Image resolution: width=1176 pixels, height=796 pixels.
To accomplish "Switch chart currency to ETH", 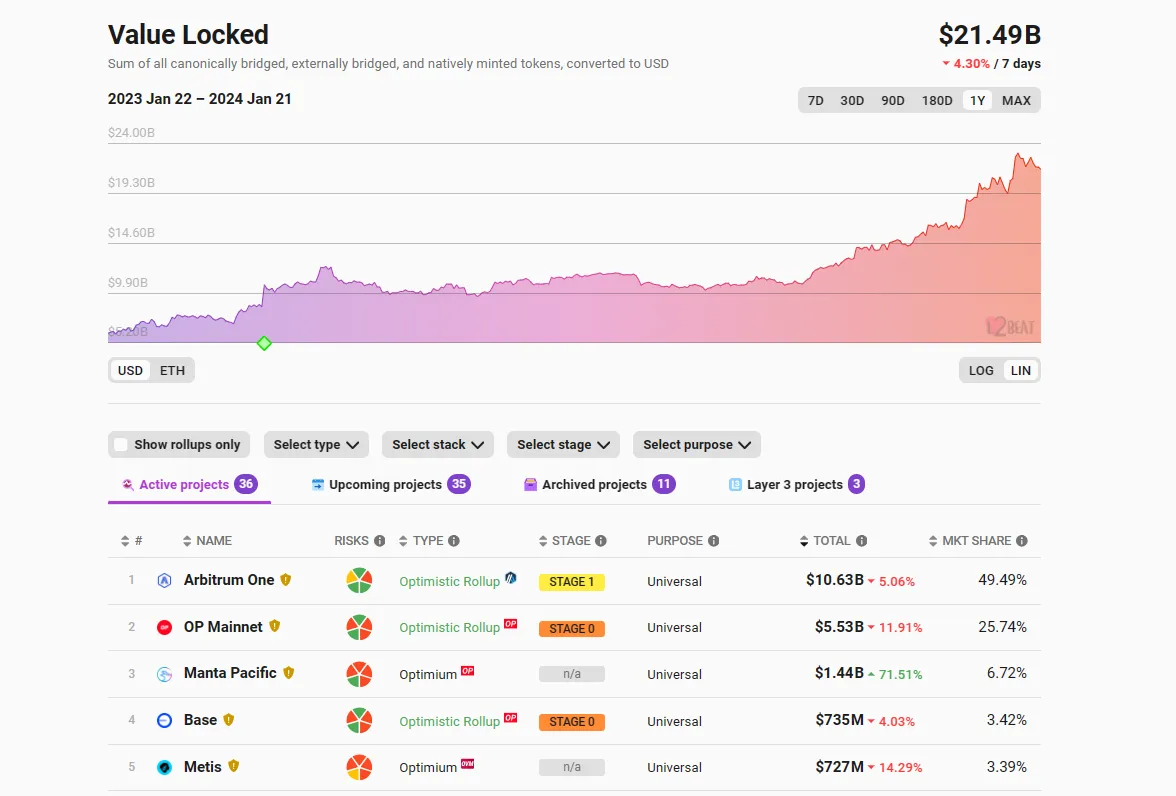I will click(x=172, y=370).
